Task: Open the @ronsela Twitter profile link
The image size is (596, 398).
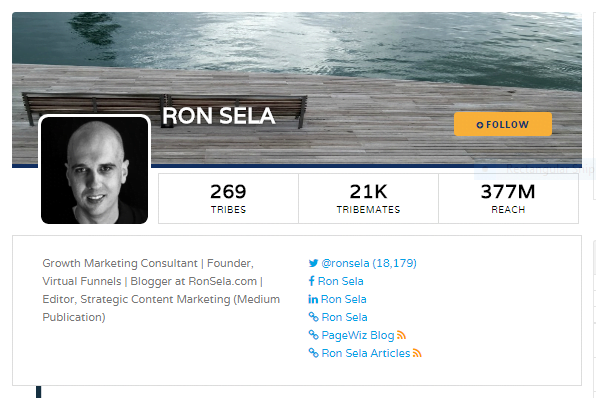Action: (369, 263)
